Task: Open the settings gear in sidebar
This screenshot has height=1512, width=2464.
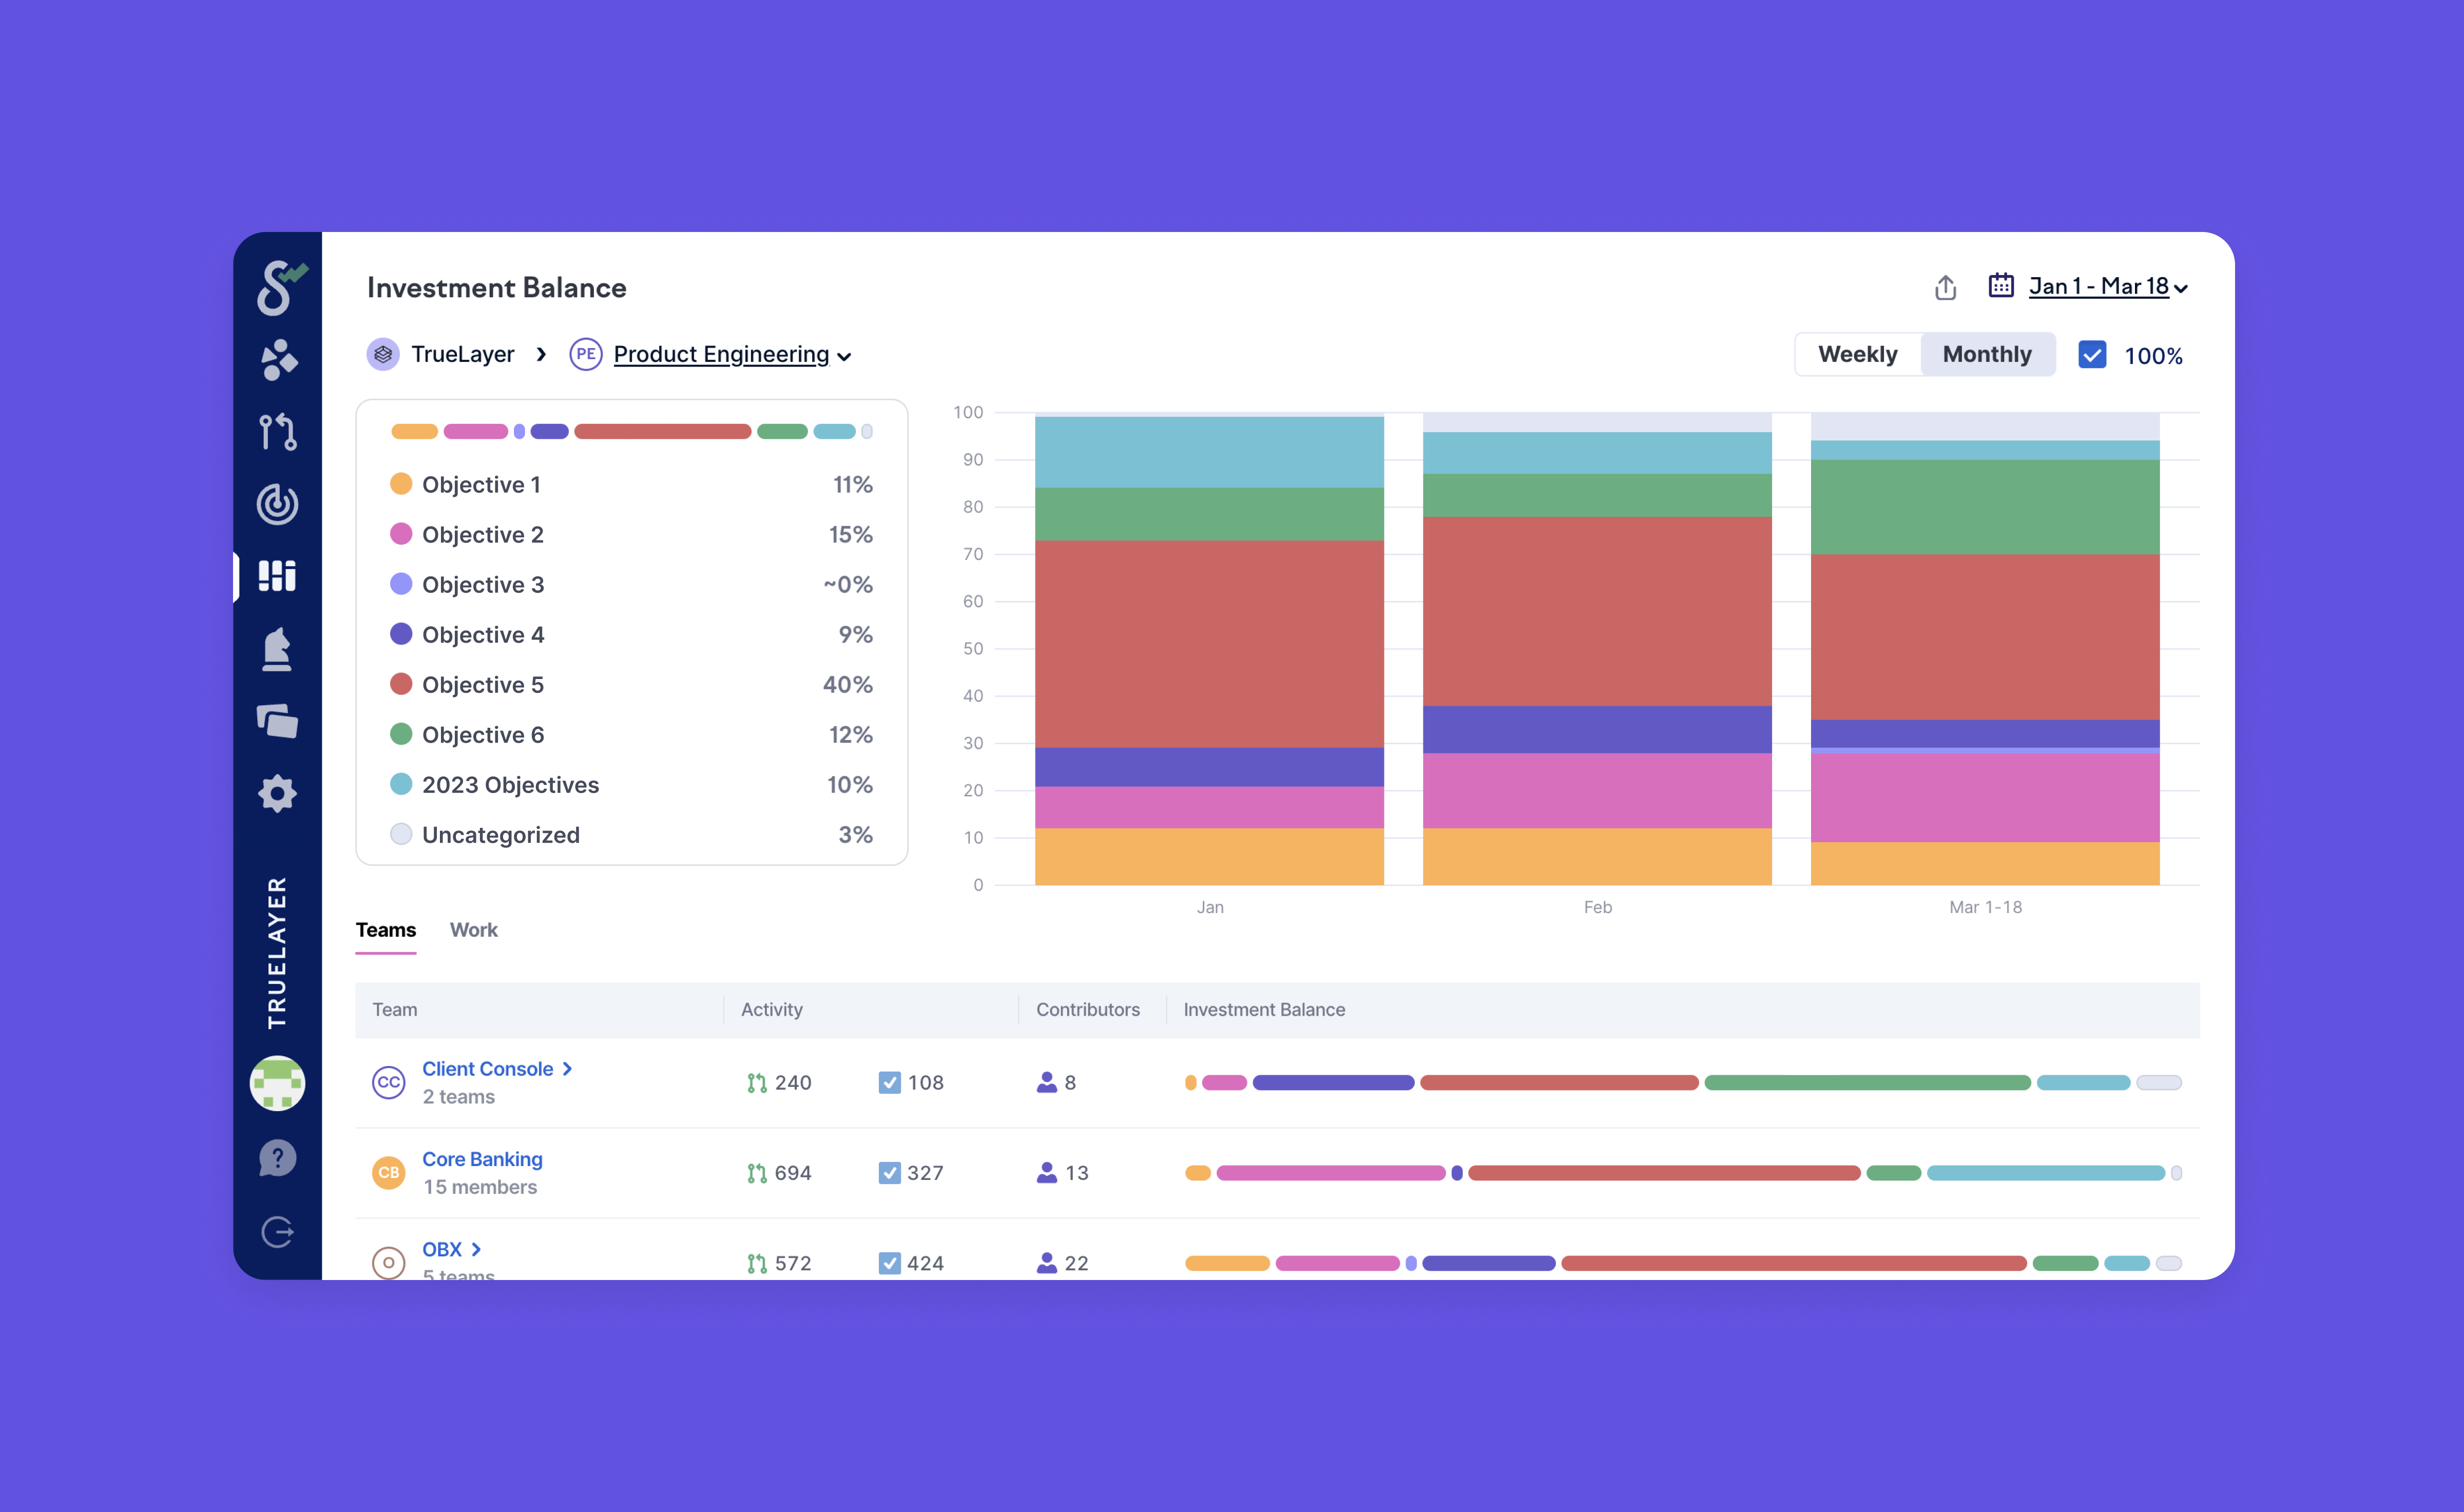Action: pos(277,794)
